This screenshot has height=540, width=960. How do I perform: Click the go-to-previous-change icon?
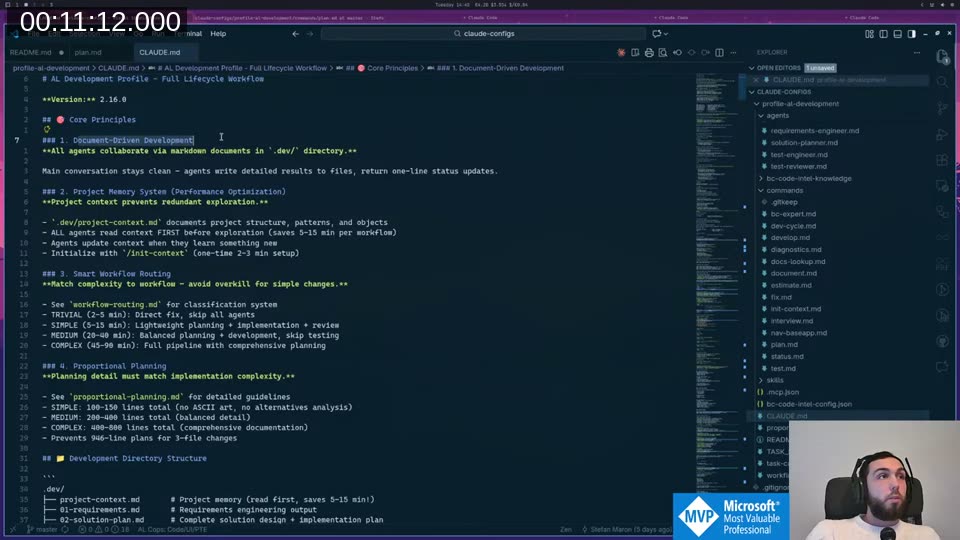click(x=677, y=53)
